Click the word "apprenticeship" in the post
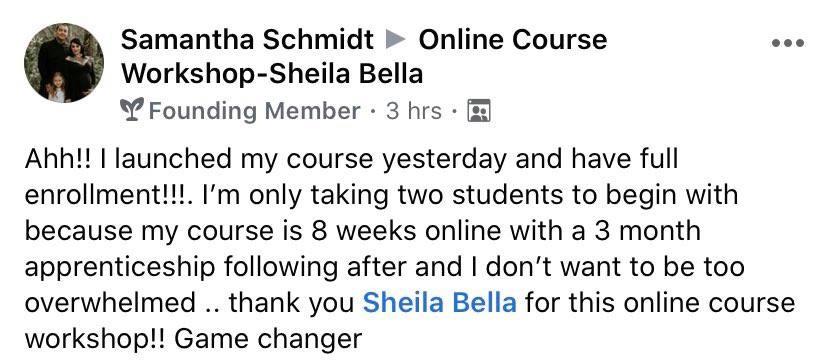This screenshot has width=828, height=361. [x=120, y=268]
